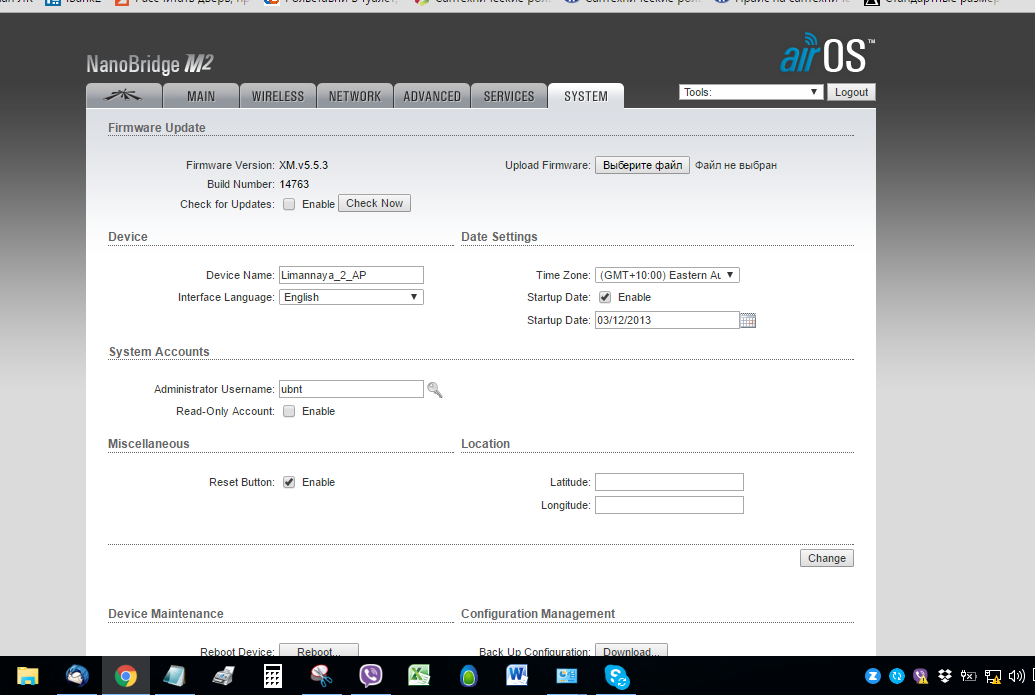This screenshot has height=695, width=1035.
Task: Click the Latitude input field
Action: pos(669,482)
